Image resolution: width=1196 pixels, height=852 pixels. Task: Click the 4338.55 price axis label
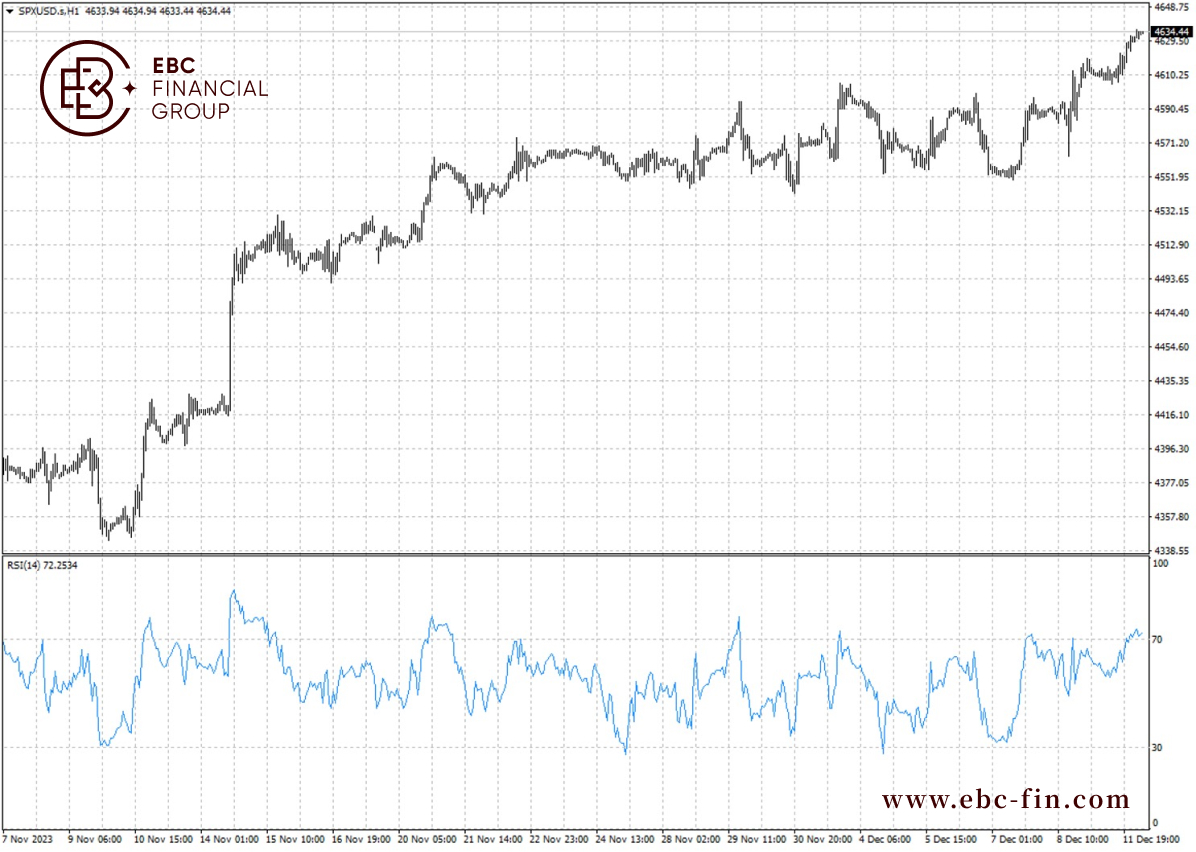pyautogui.click(x=1172, y=550)
